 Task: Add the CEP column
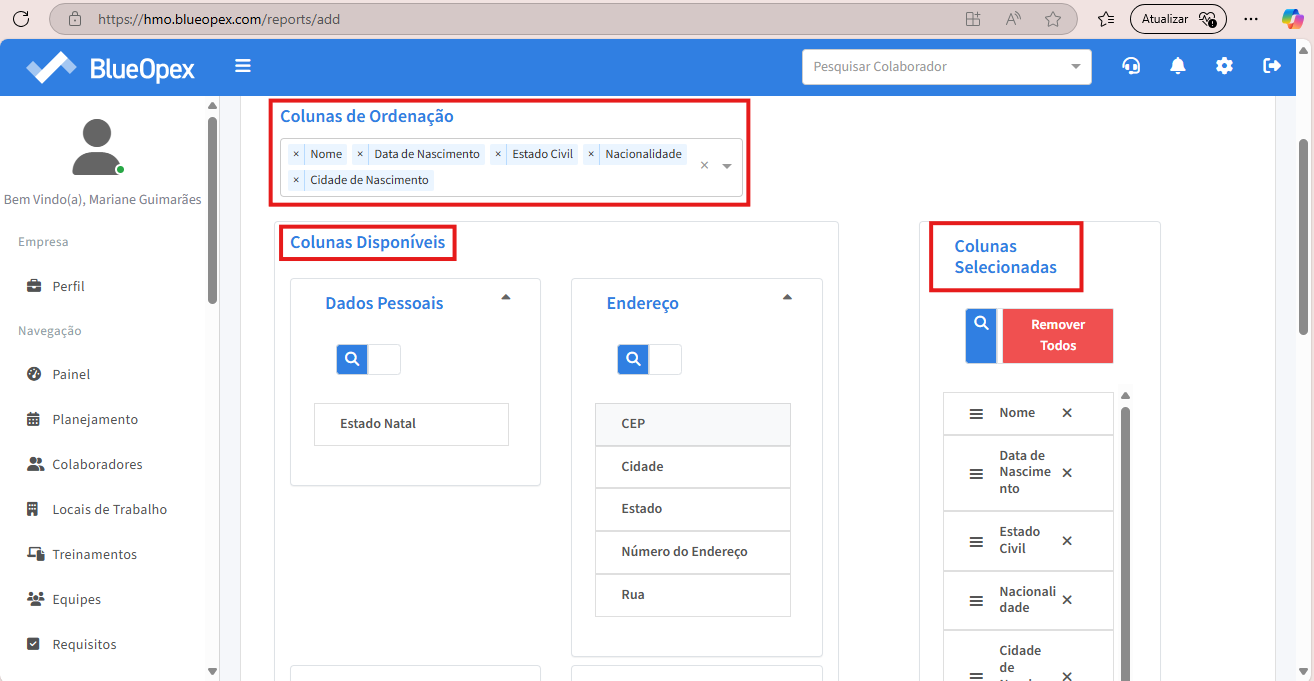pos(693,424)
